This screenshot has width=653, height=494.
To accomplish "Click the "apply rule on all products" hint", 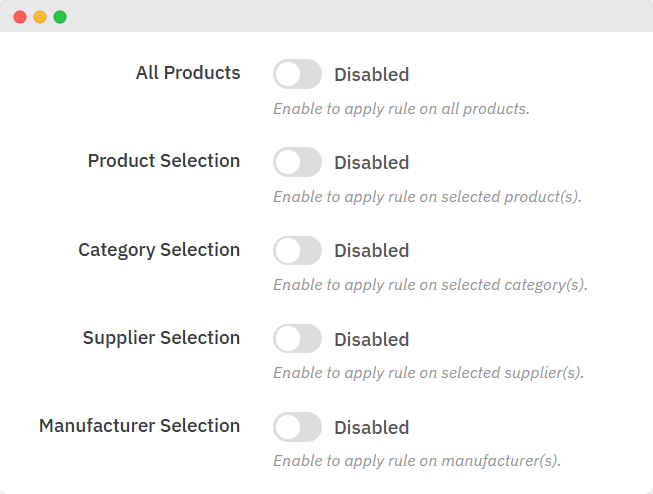I will click(401, 108).
